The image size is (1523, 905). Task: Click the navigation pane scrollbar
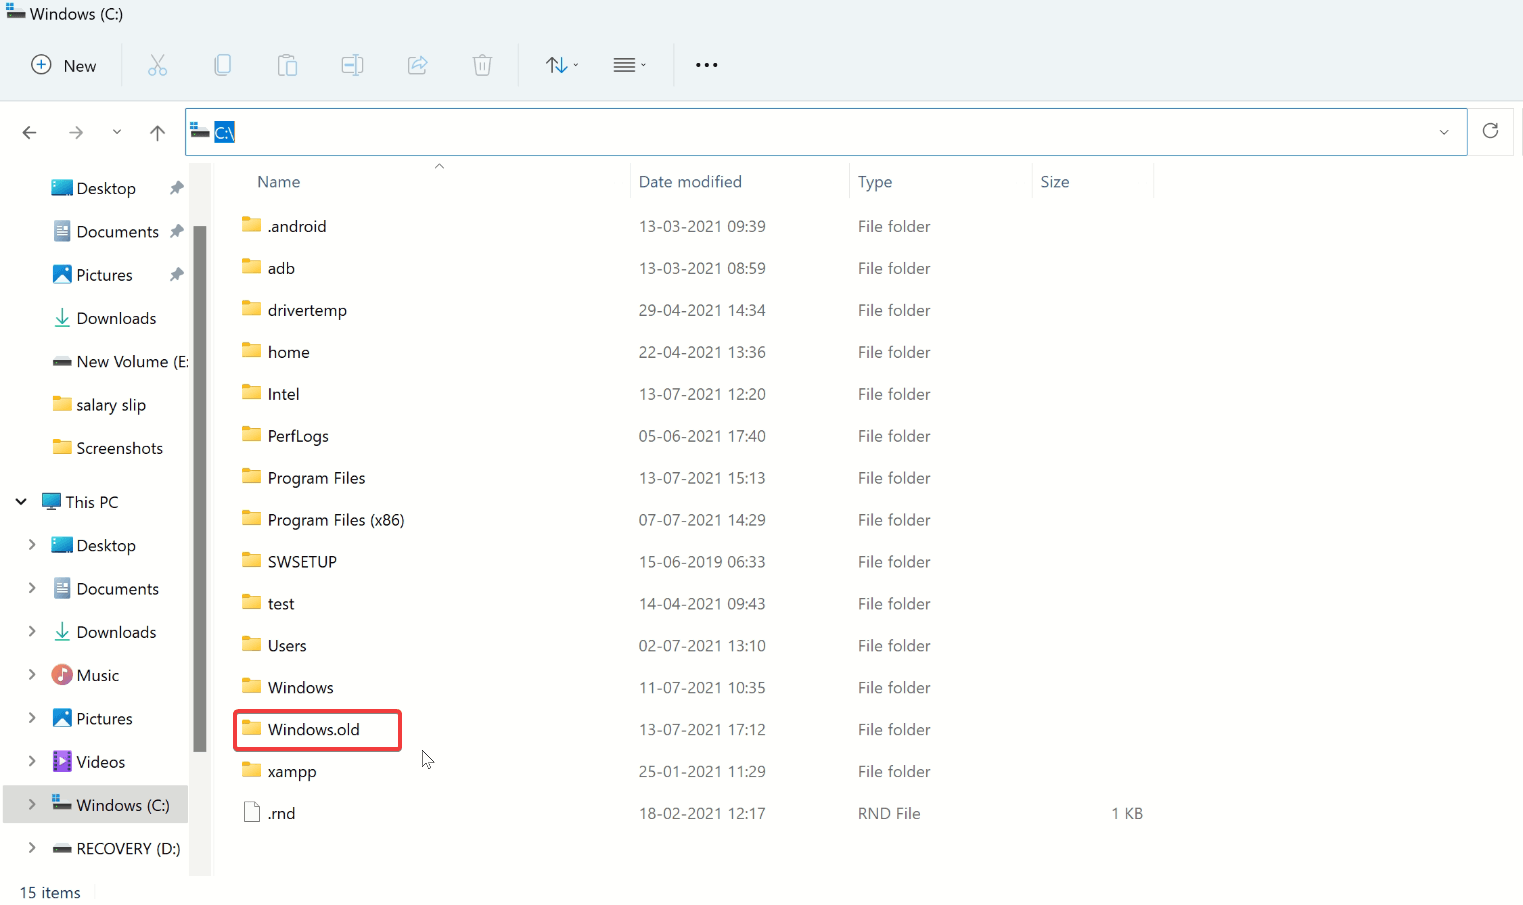pyautogui.click(x=199, y=490)
